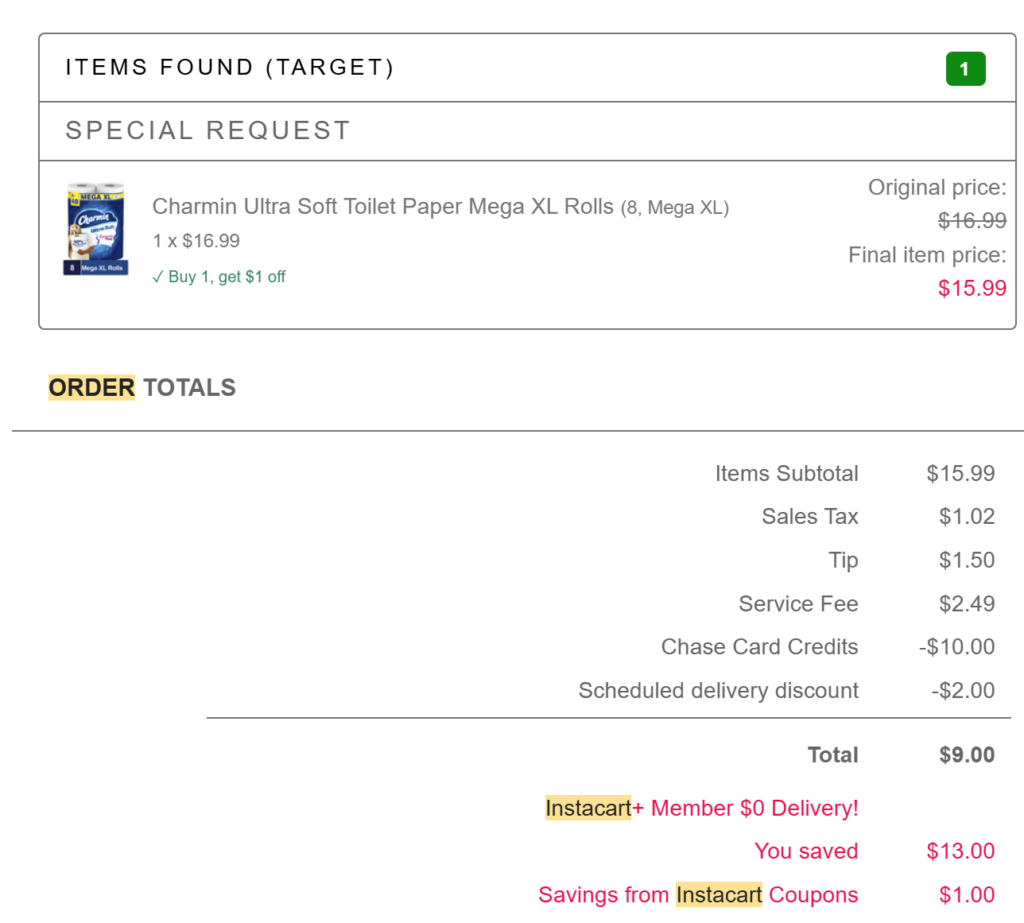
Task: Click the Chase Card Credits label
Action: click(759, 647)
